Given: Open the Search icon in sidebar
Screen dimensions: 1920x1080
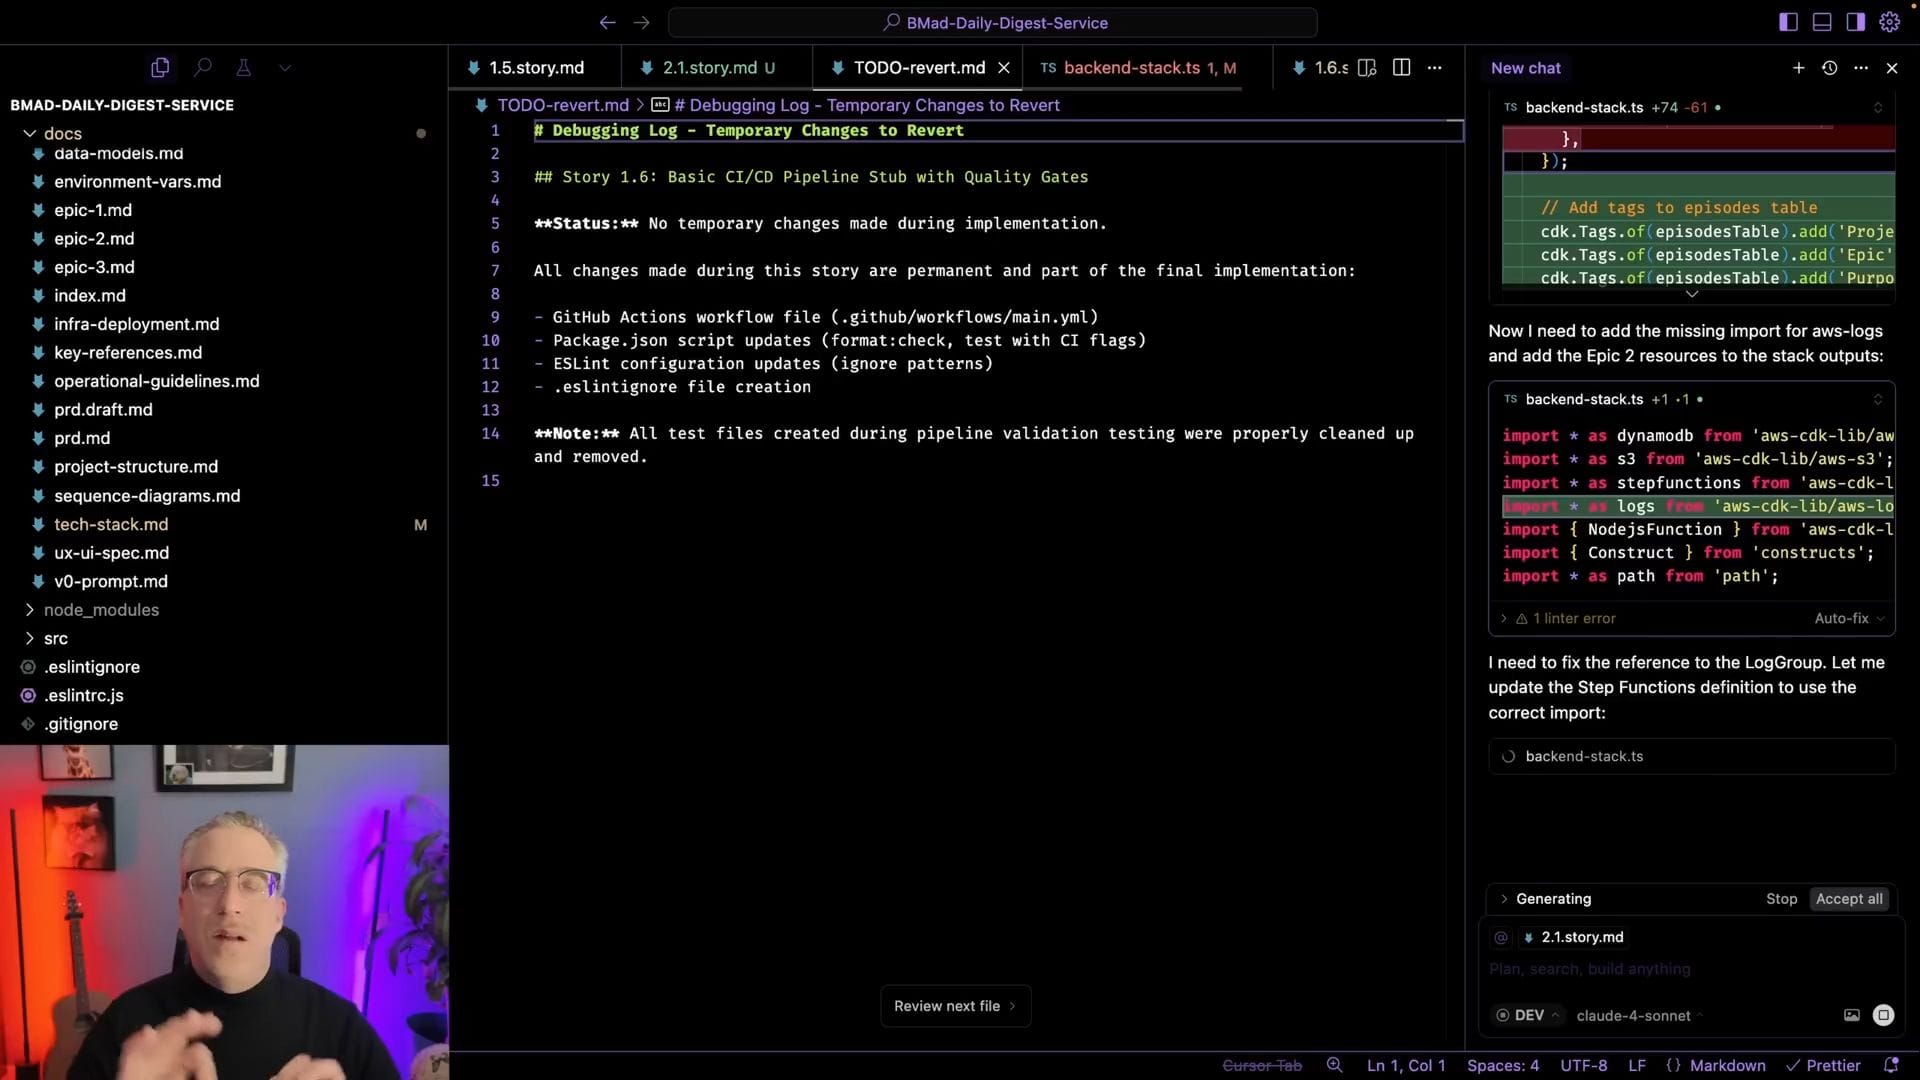Looking at the screenshot, I should [203, 68].
